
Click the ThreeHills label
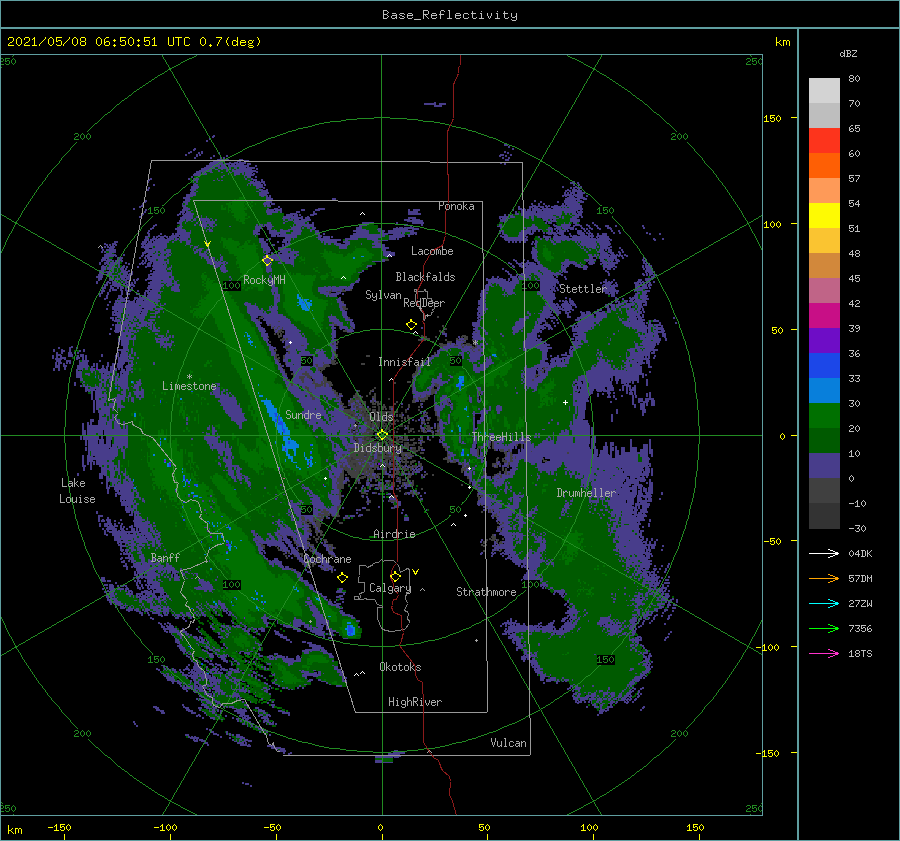pos(501,437)
